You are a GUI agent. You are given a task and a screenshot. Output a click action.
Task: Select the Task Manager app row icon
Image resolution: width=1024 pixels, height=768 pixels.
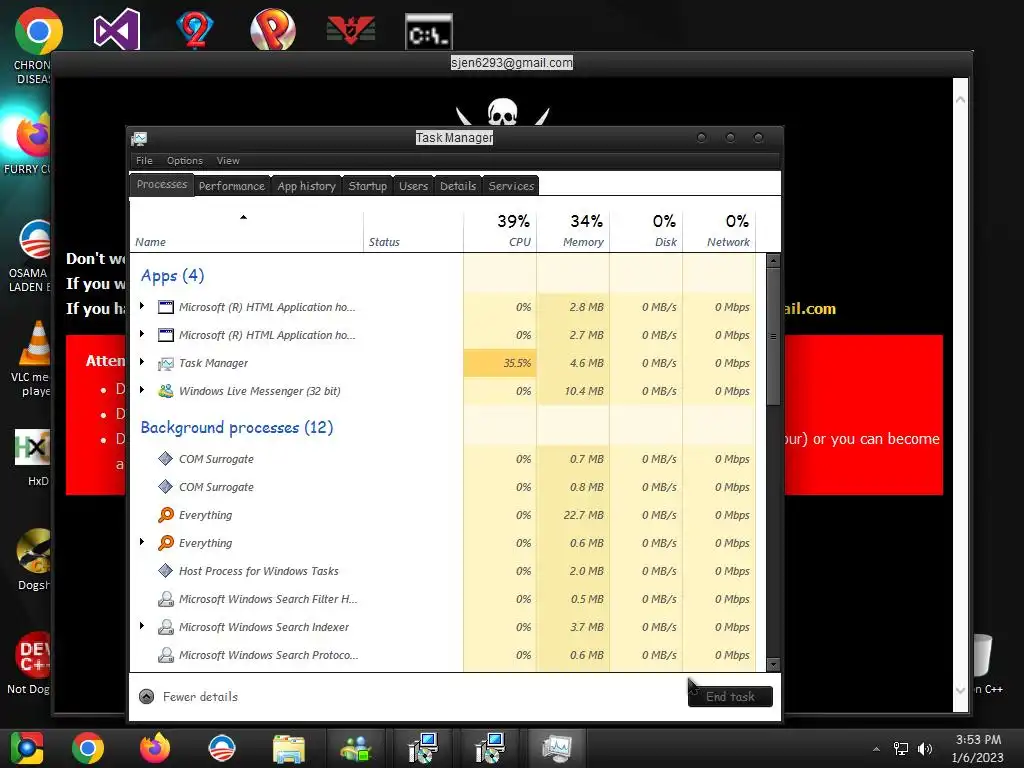click(x=166, y=363)
